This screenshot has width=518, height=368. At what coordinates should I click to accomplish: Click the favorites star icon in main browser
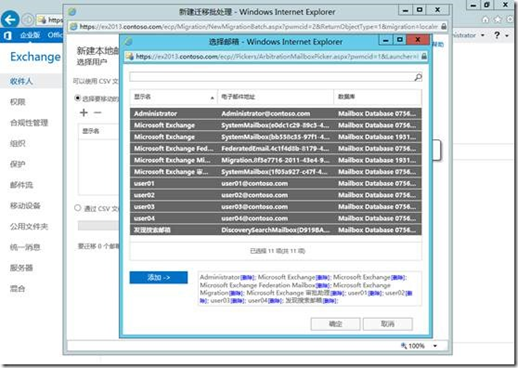pyautogui.click(x=498, y=20)
